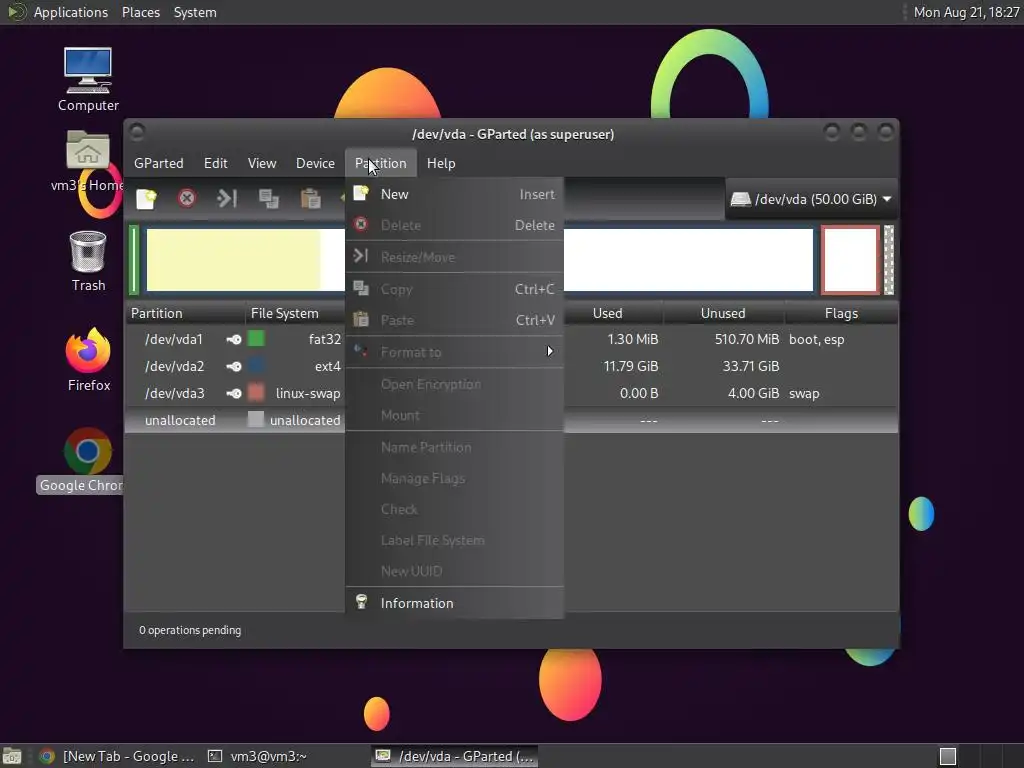Open the Help menu
Image resolution: width=1024 pixels, height=768 pixels.
(x=441, y=163)
